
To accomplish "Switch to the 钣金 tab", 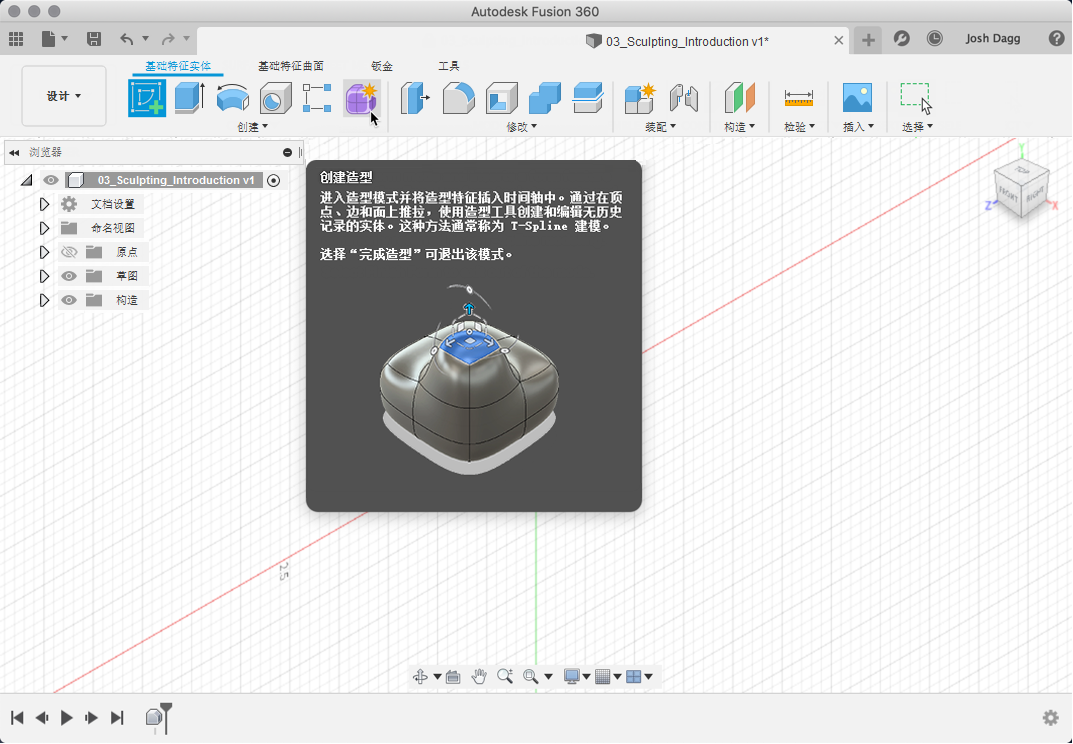I will tap(382, 66).
